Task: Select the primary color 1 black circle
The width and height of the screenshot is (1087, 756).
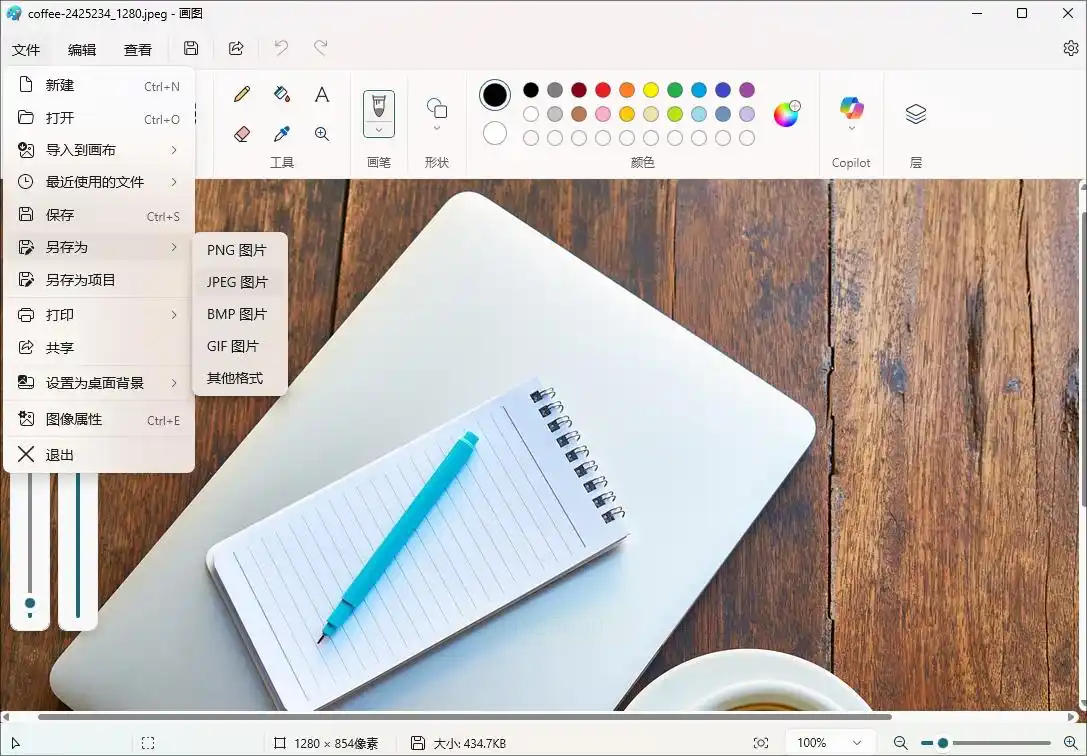Action: pyautogui.click(x=495, y=95)
